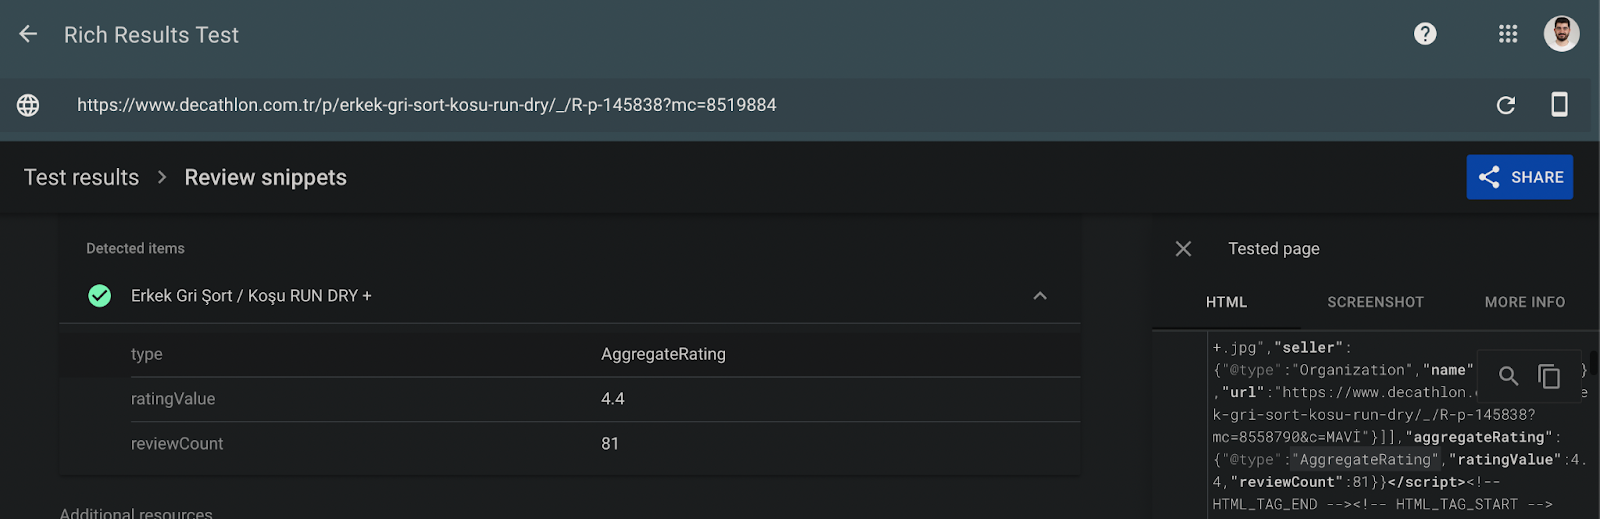
Task: Click the green valid checkmark icon
Action: click(100, 296)
